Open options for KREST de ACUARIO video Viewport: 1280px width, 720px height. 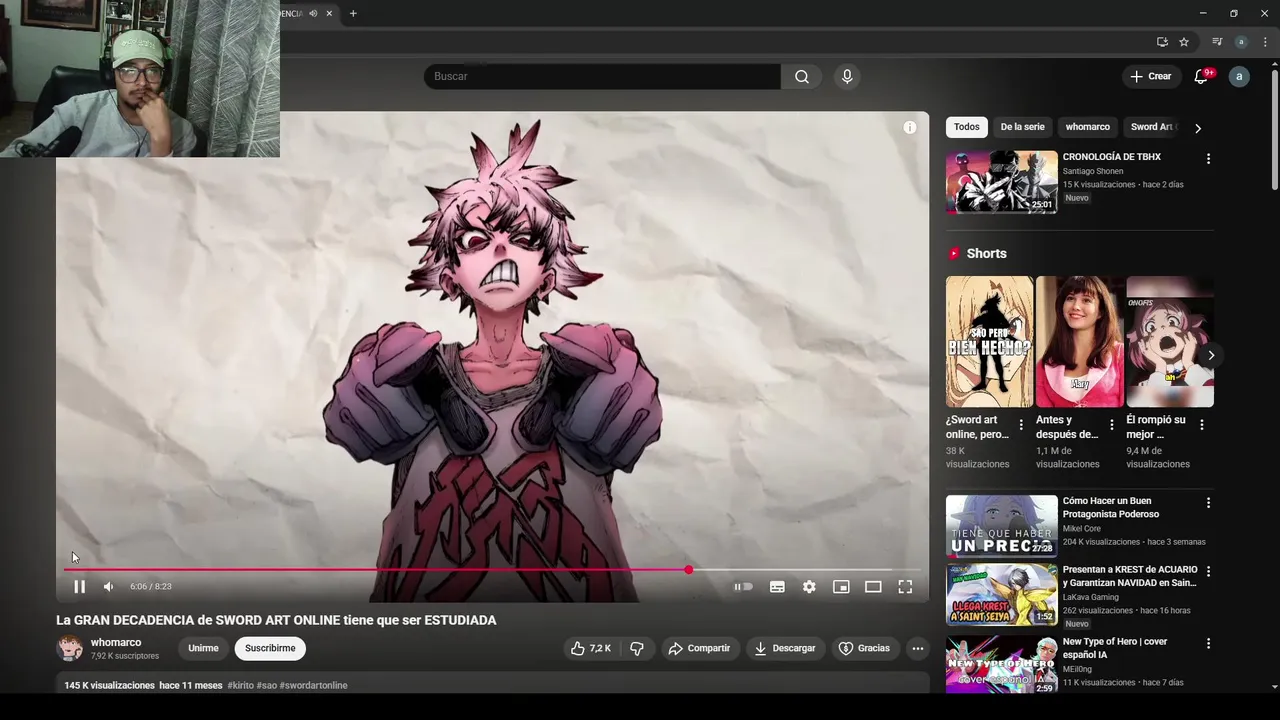tap(1208, 571)
